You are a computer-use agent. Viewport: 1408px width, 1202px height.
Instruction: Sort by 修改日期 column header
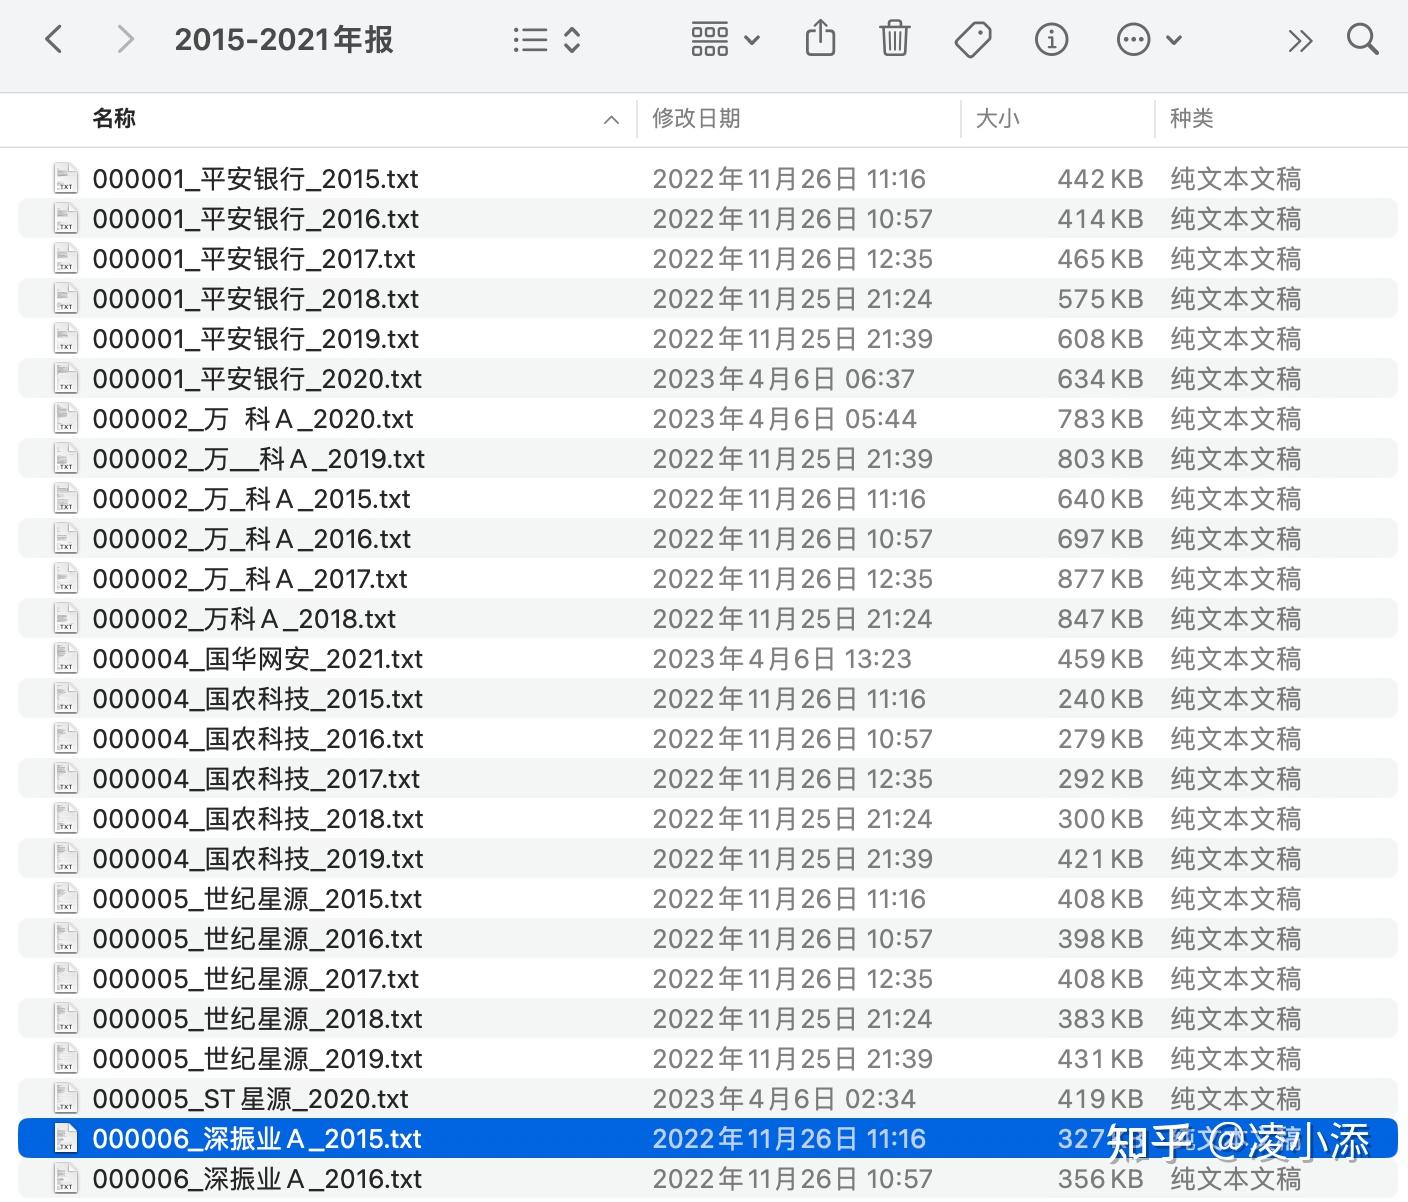(x=696, y=118)
